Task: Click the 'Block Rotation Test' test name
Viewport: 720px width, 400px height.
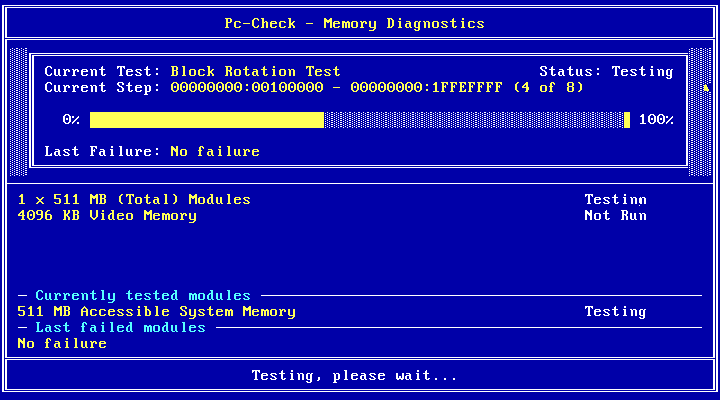Action: point(255,71)
